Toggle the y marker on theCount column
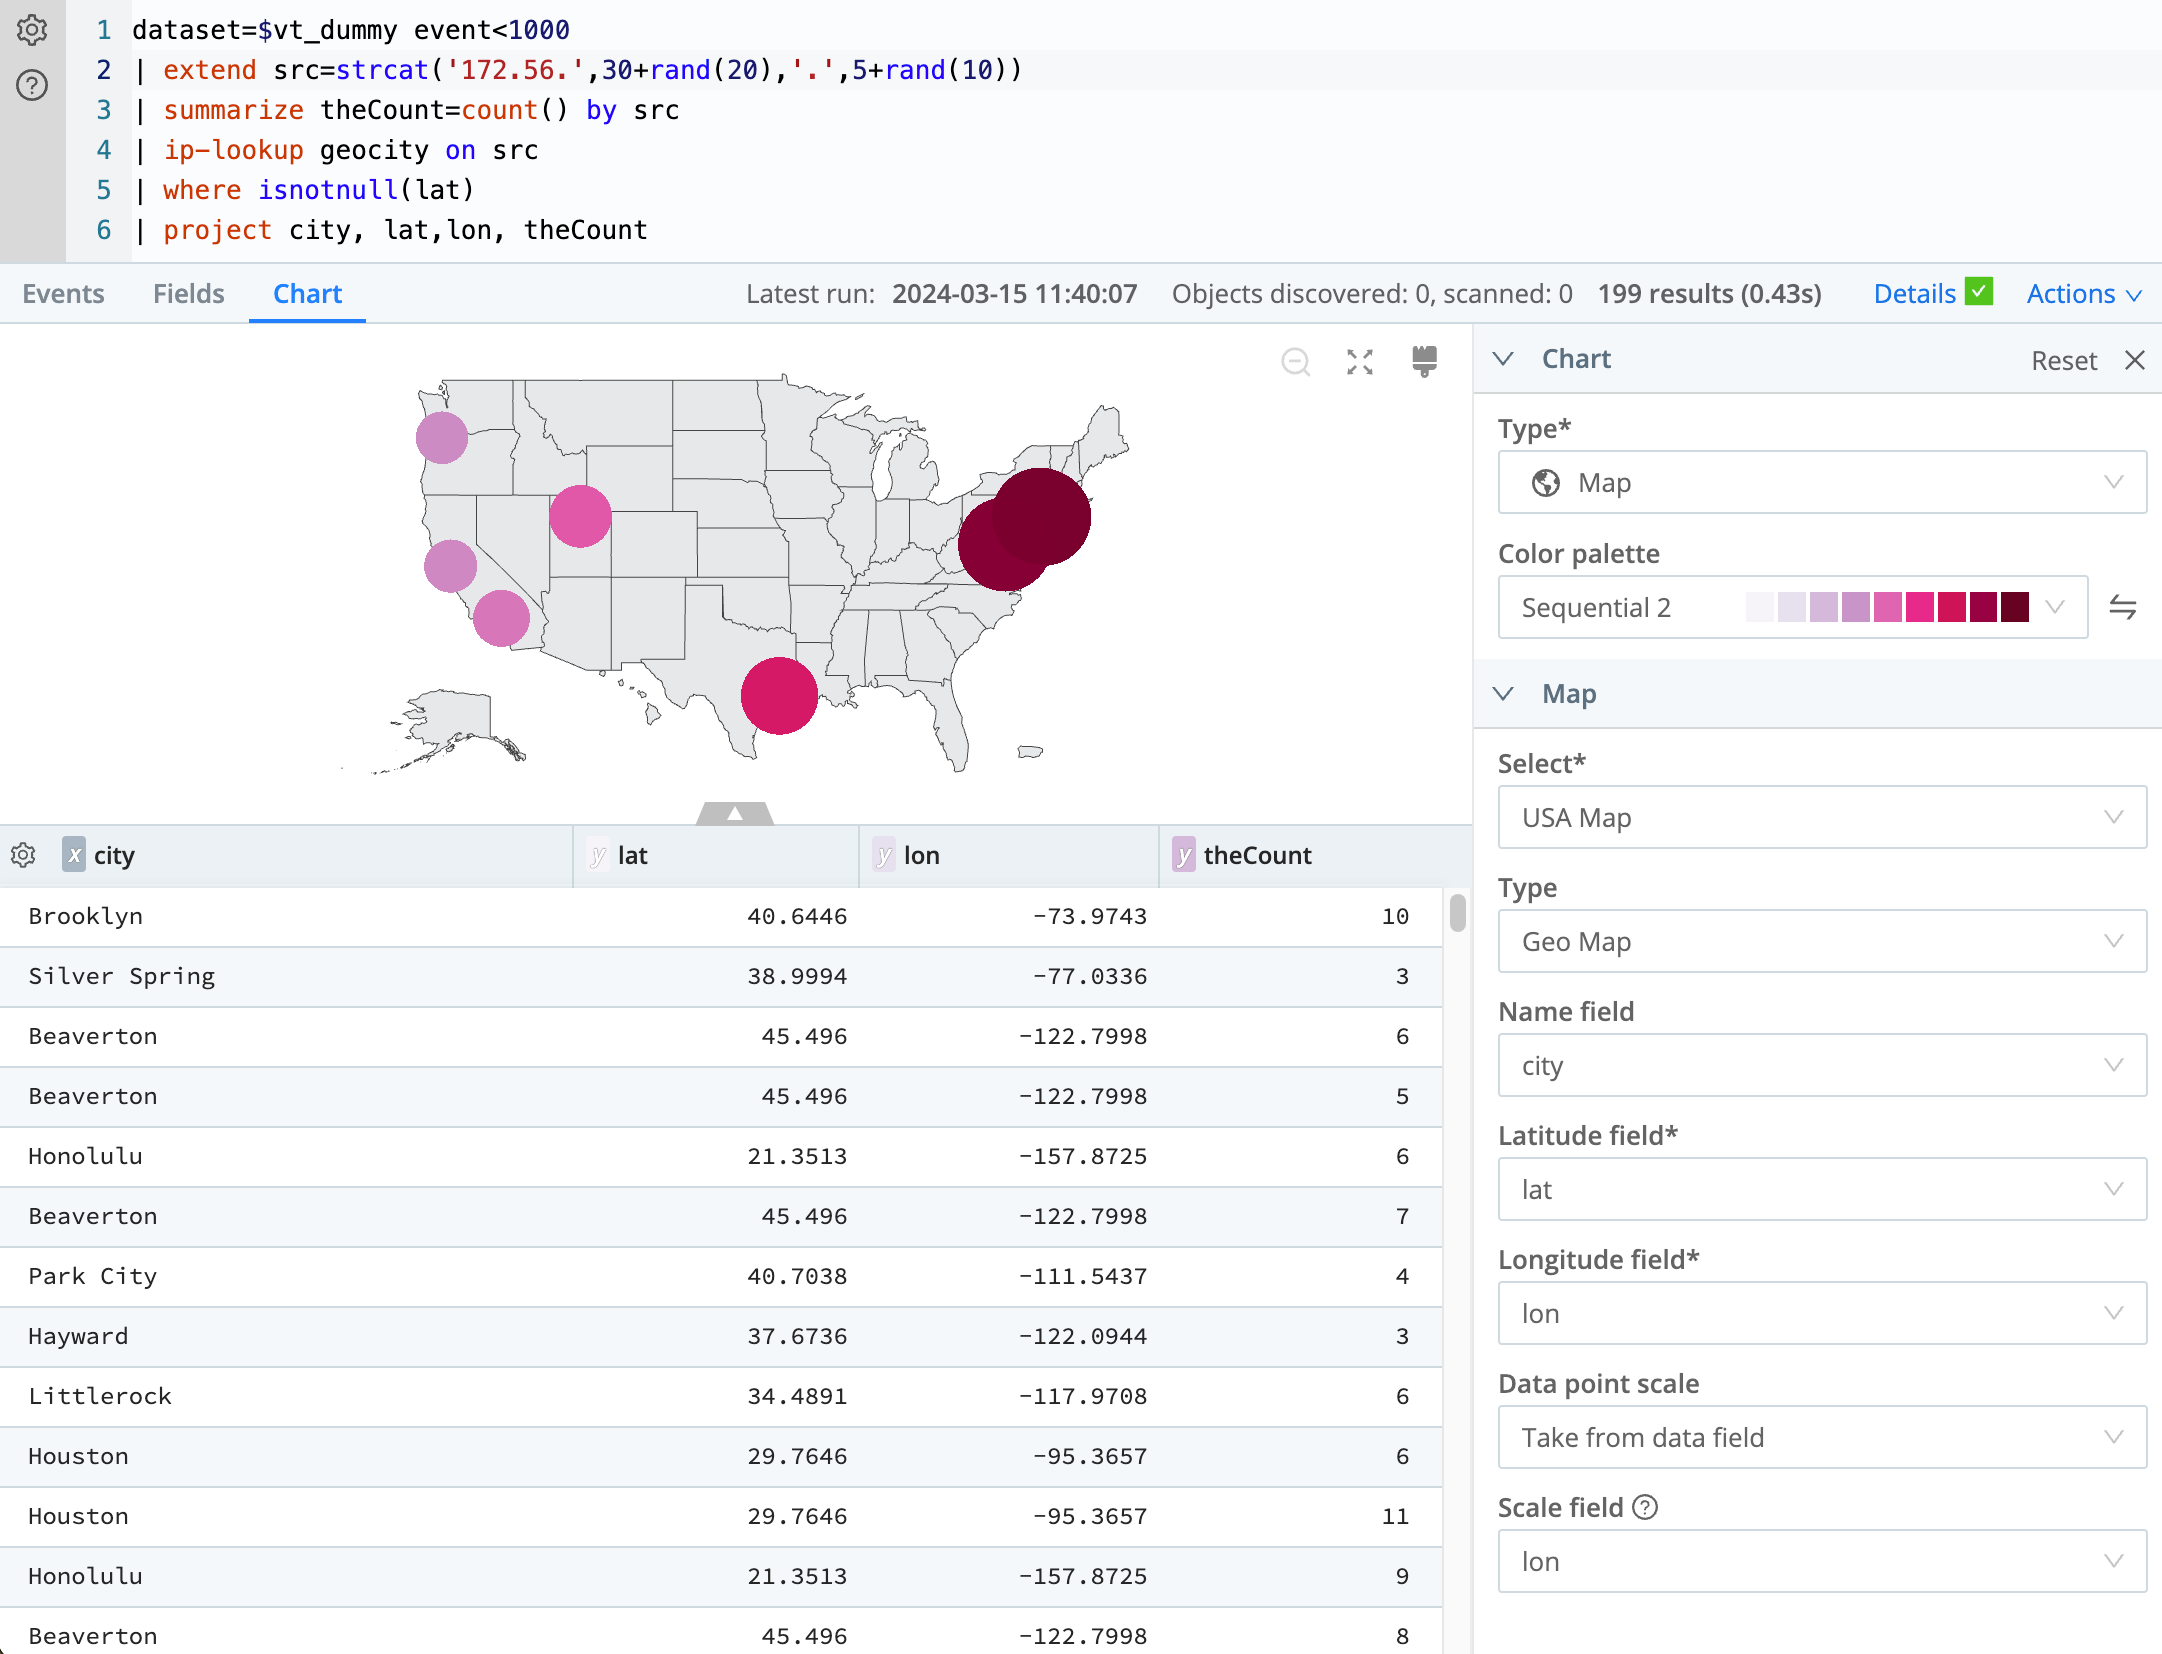The image size is (2162, 1654). pos(1184,855)
